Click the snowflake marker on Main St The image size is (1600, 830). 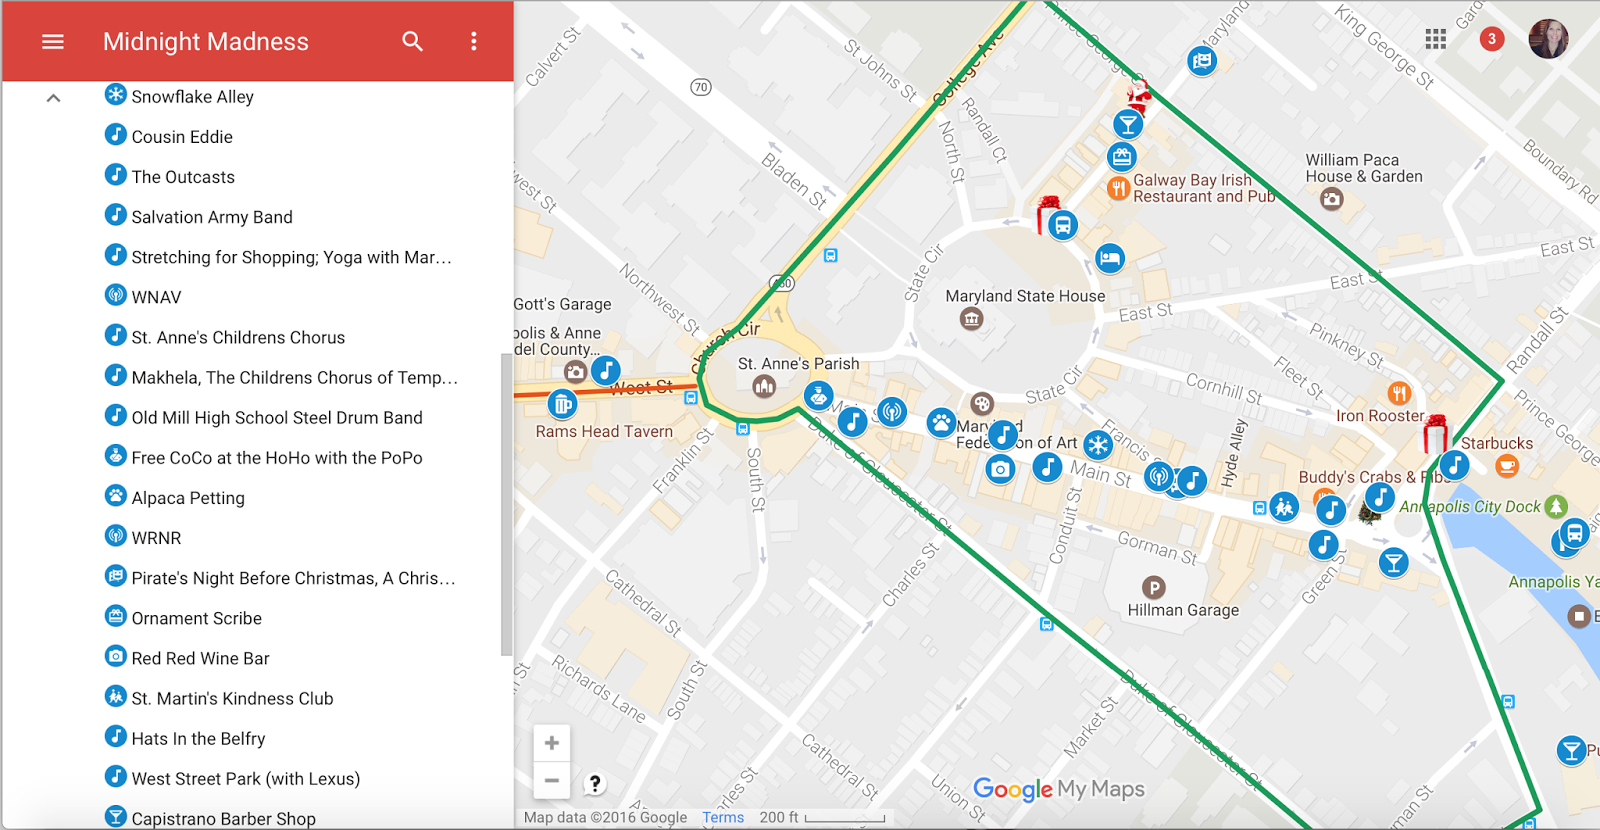click(1098, 444)
